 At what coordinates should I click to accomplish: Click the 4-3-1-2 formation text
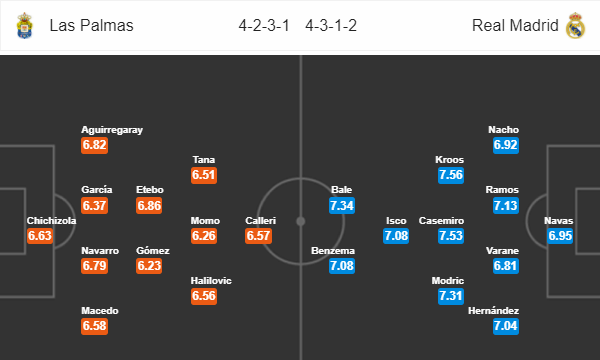pos(331,26)
